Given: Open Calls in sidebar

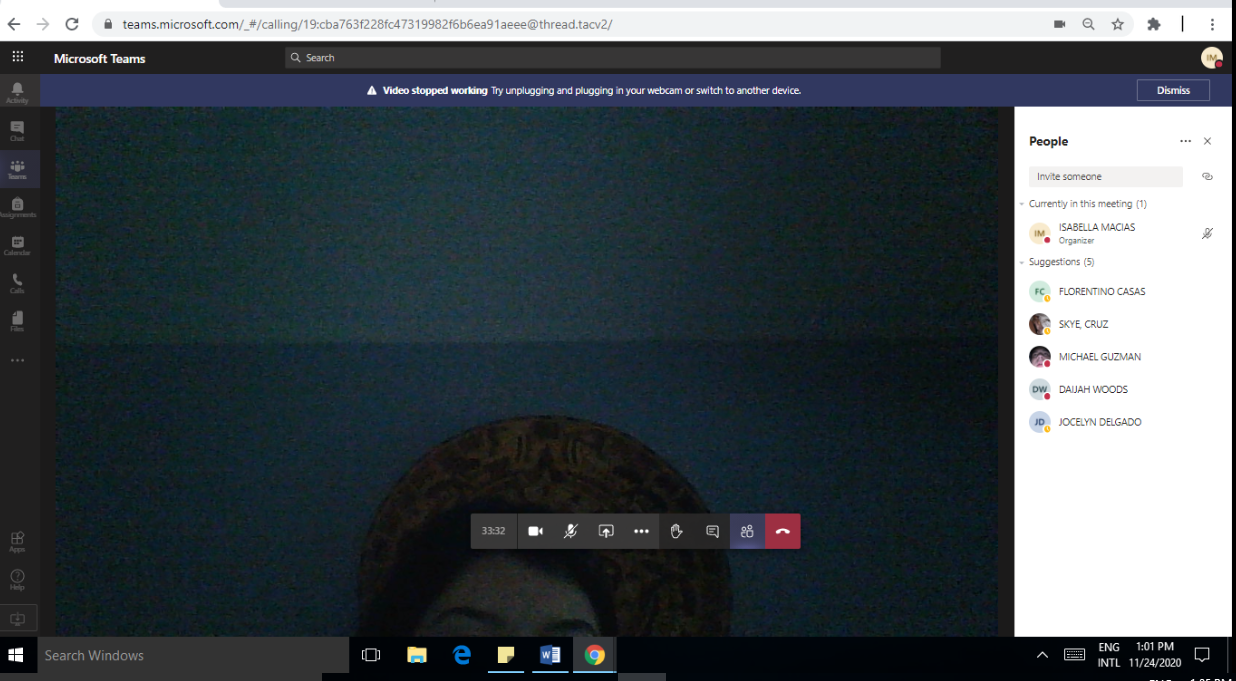Looking at the screenshot, I should 17,283.
